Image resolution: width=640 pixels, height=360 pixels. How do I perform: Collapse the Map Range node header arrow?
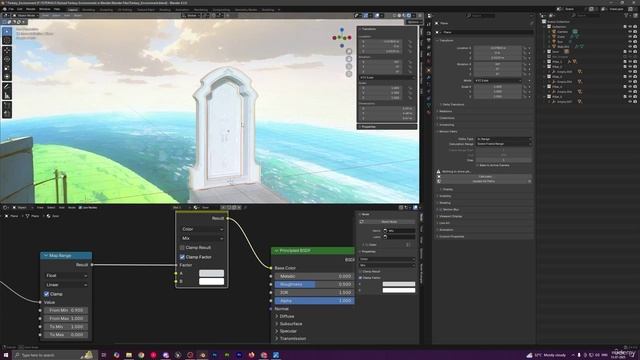tap(46, 256)
